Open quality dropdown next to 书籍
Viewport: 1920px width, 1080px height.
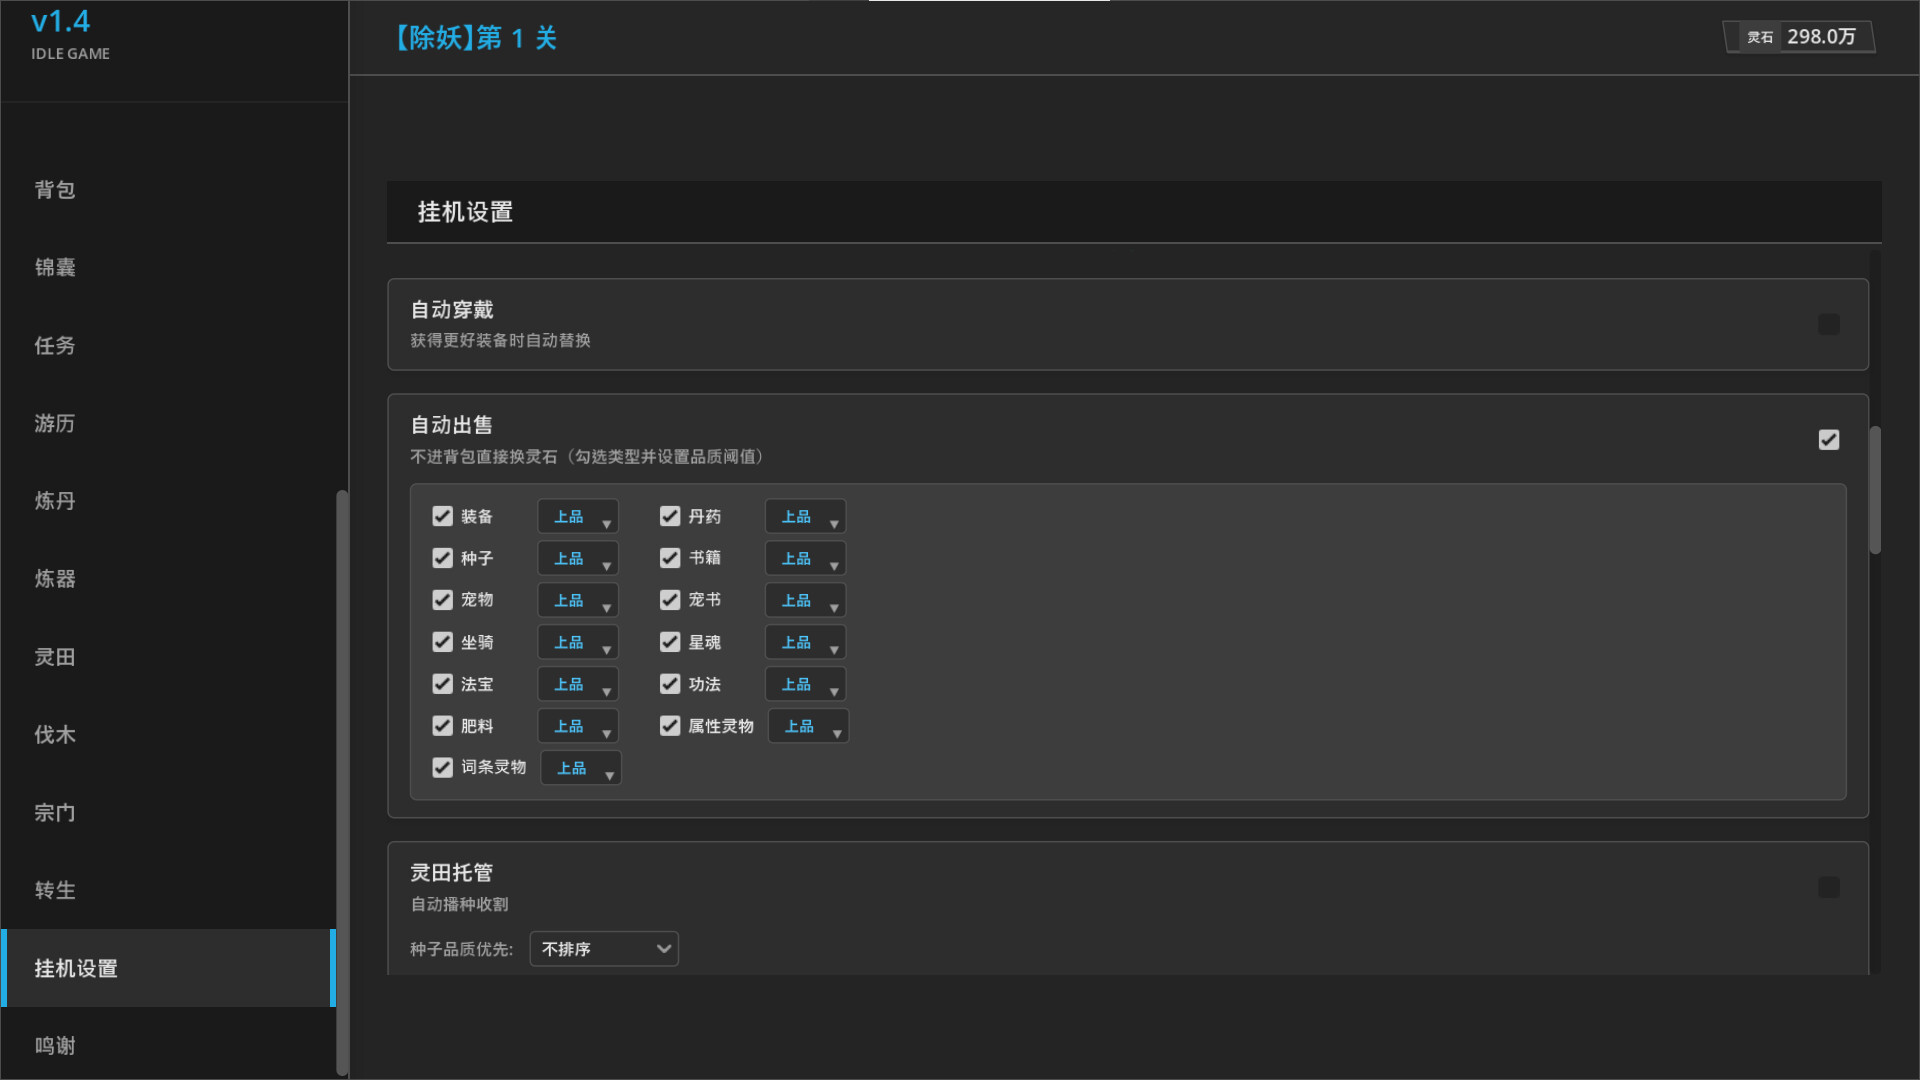(805, 559)
